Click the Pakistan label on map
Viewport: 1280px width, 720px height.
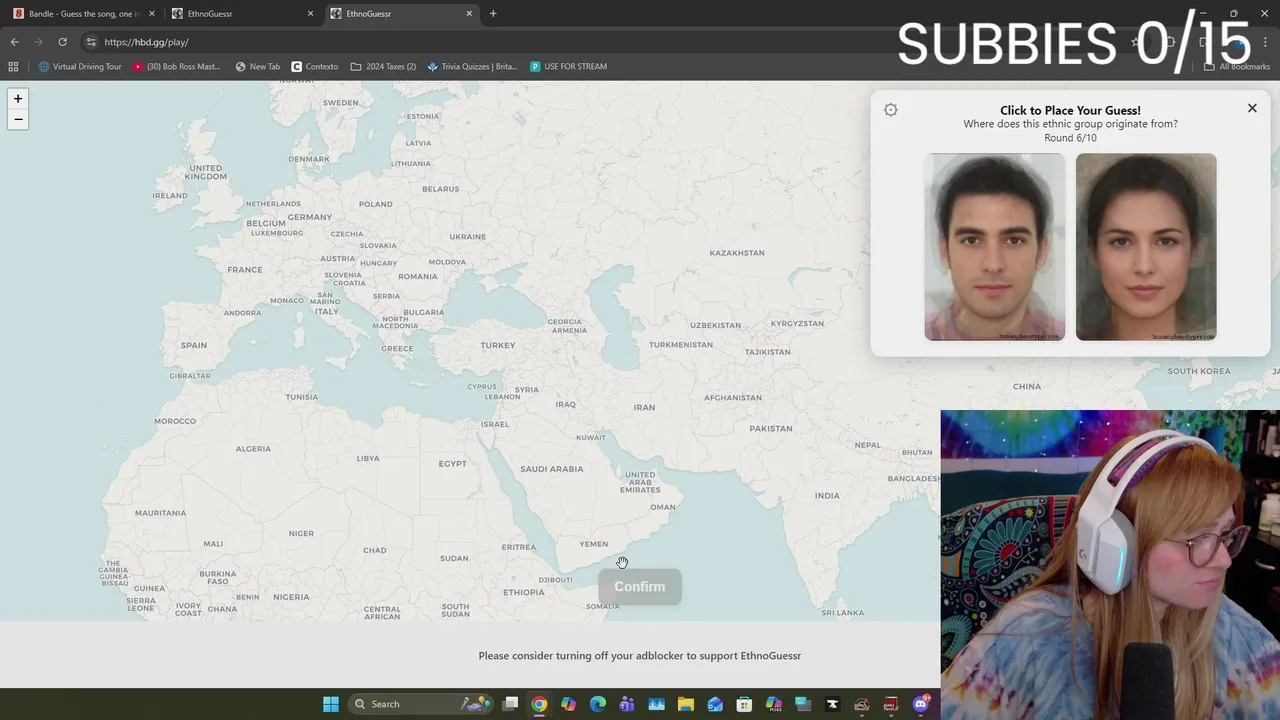771,428
